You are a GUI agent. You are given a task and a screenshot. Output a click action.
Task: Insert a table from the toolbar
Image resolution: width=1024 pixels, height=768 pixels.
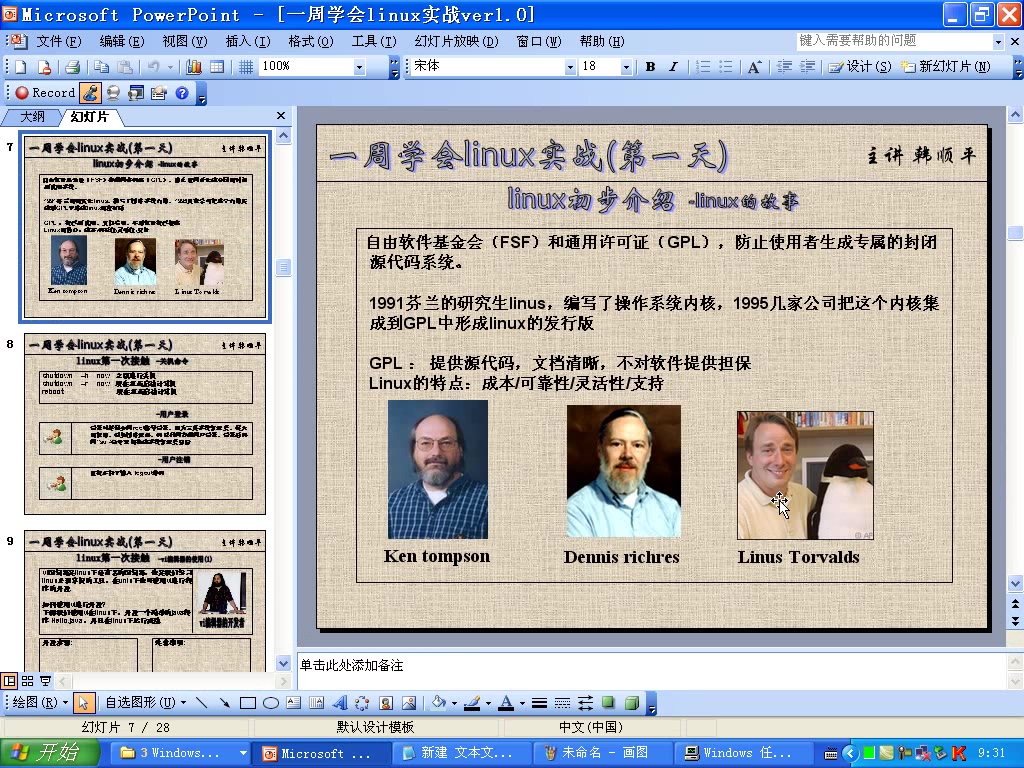click(217, 67)
